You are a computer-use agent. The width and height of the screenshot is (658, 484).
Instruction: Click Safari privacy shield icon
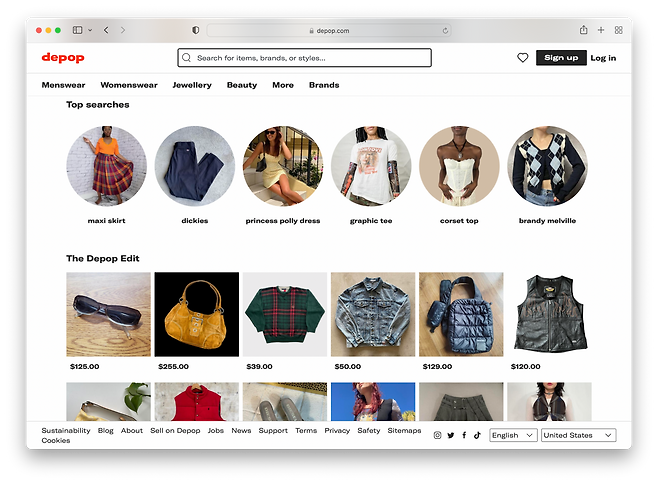[196, 30]
